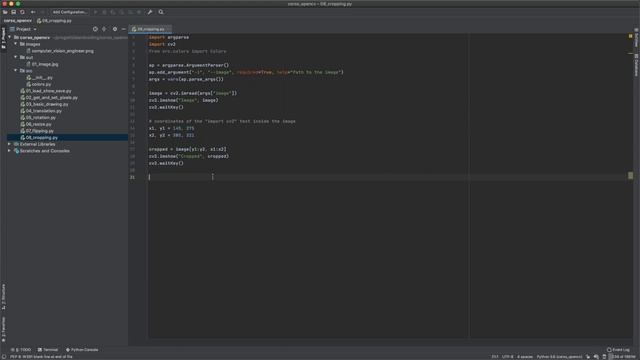Select __init__.py file
640x360 pixels.
coord(40,77)
